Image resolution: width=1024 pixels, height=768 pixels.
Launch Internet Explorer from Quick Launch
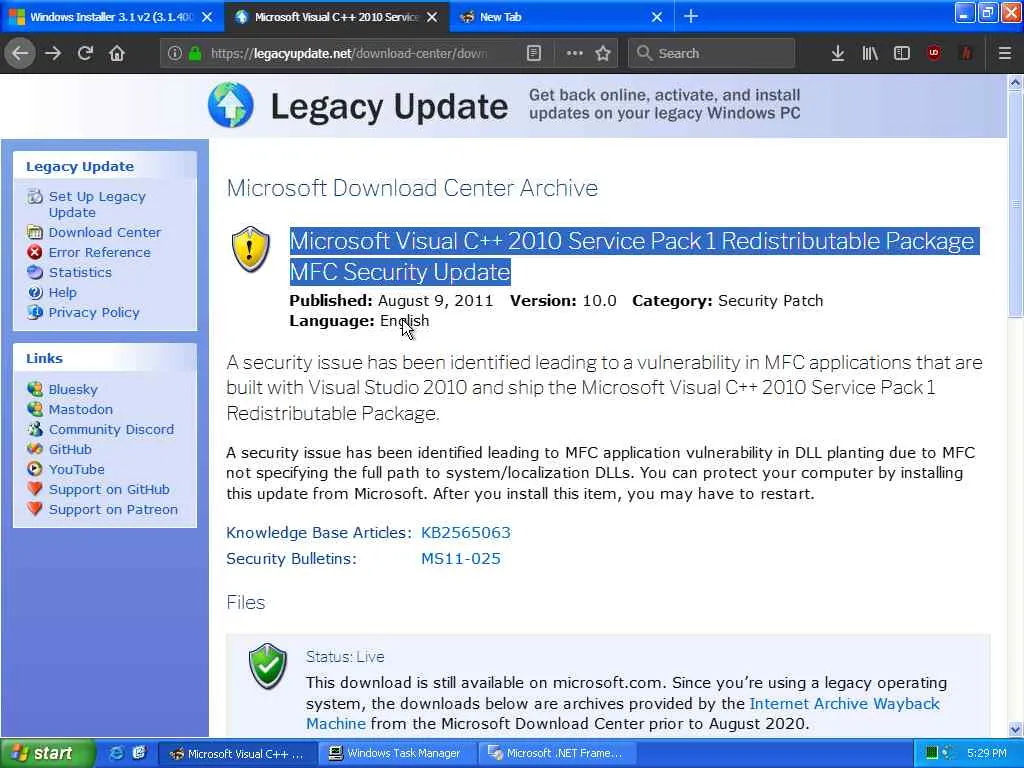coord(116,754)
